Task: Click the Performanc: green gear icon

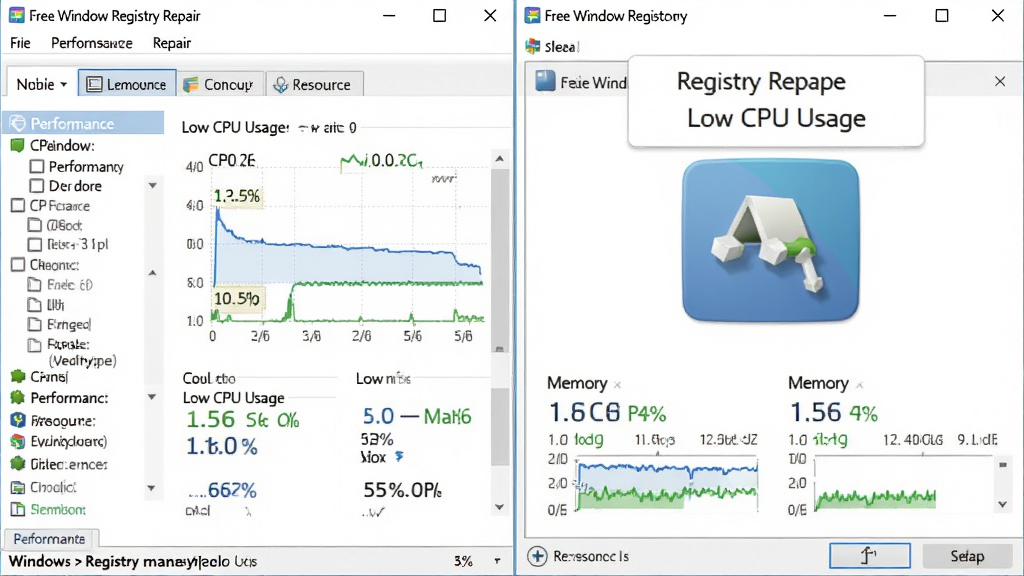Action: tap(18, 397)
